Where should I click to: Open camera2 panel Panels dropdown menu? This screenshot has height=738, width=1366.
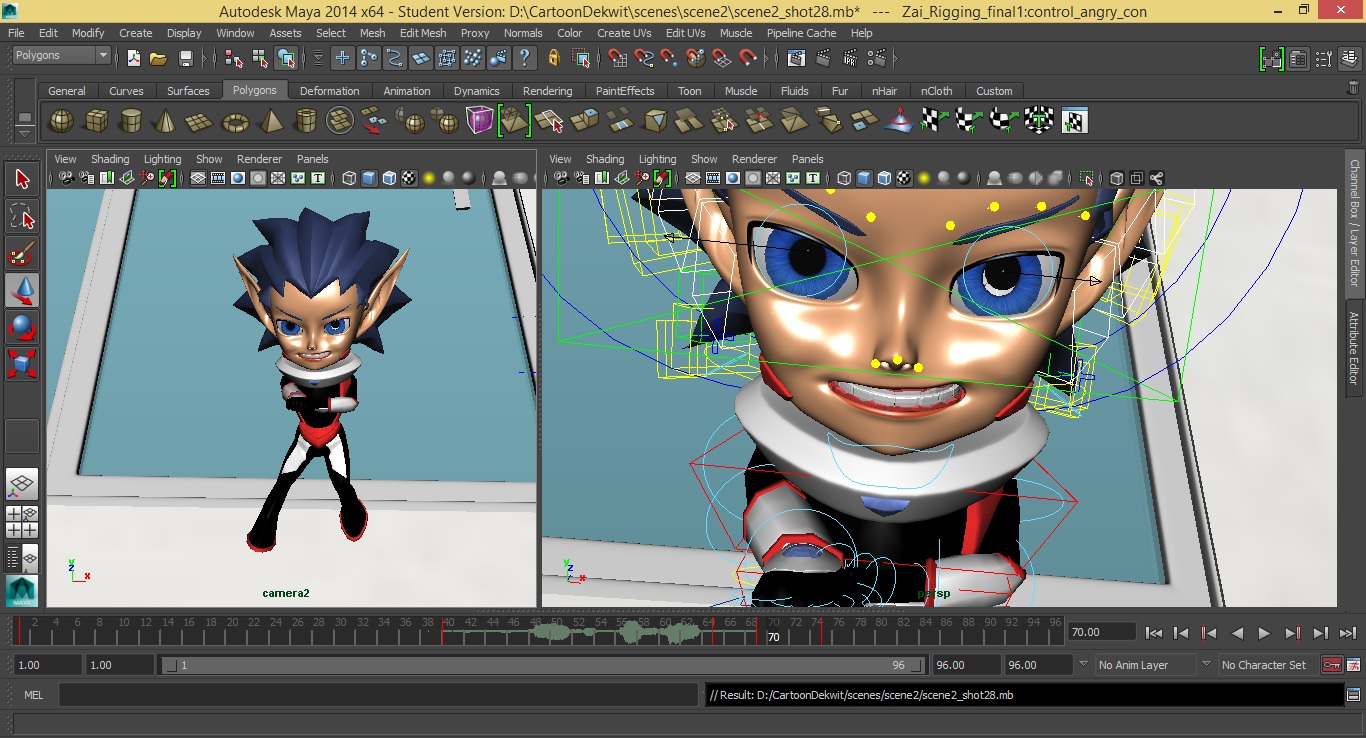click(312, 159)
